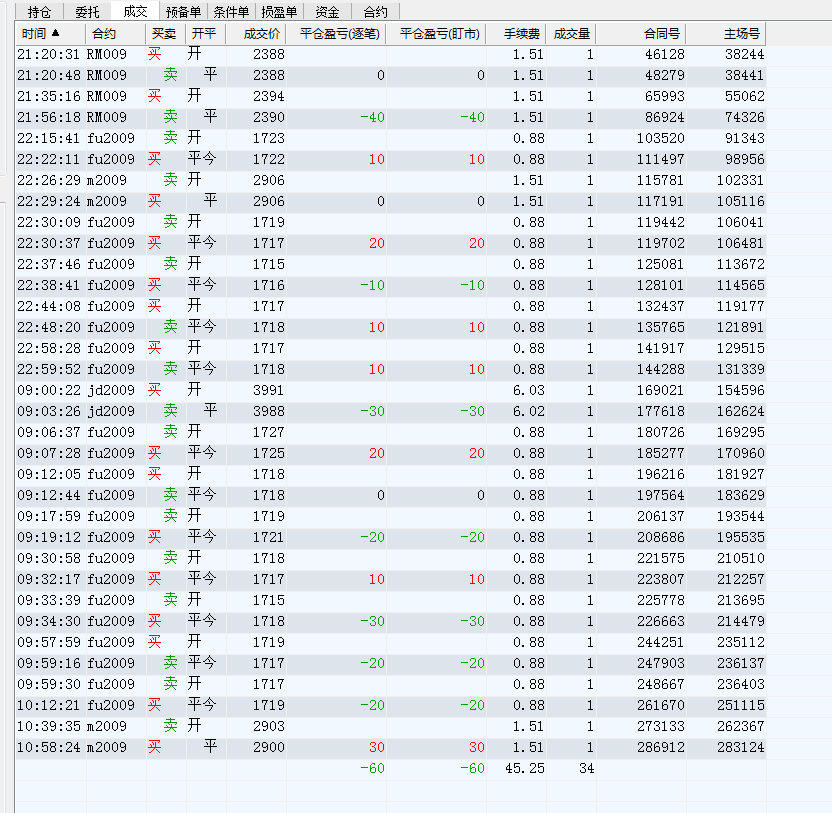Switch to the 持仓 tab

tap(39, 12)
